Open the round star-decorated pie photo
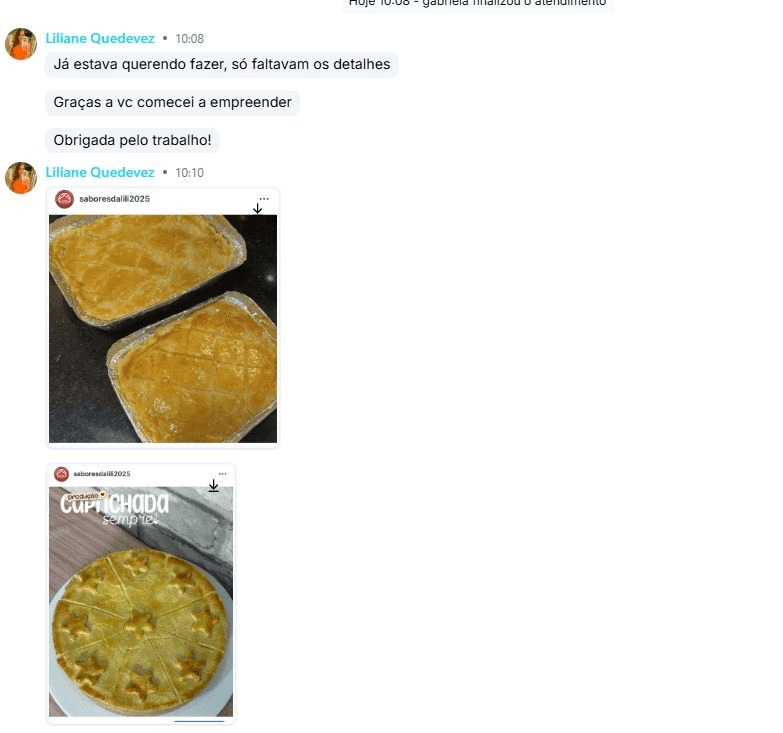This screenshot has height=733, width=783. [141, 602]
